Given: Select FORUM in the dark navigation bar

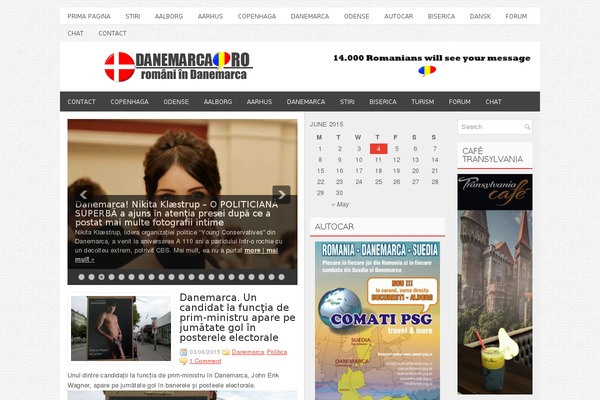Looking at the screenshot, I should [x=460, y=102].
